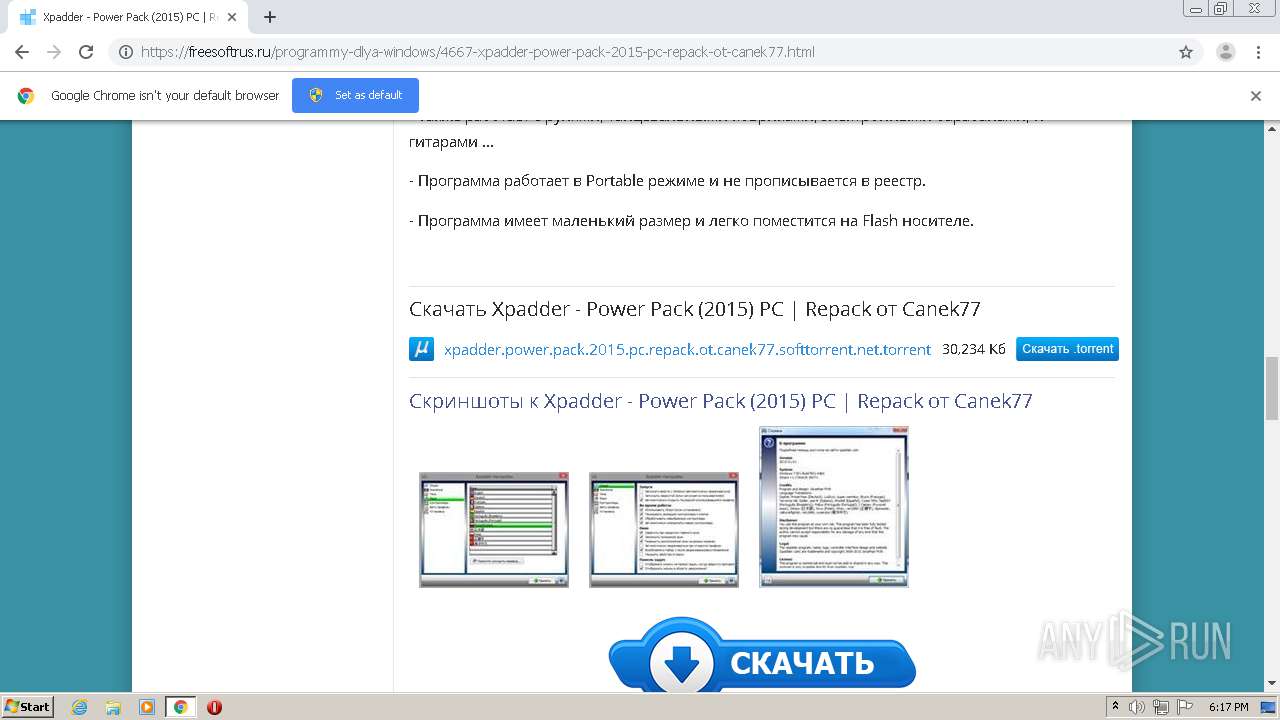View site information lock icon
Viewport: 1280px width, 720px height.
pyautogui.click(x=126, y=52)
